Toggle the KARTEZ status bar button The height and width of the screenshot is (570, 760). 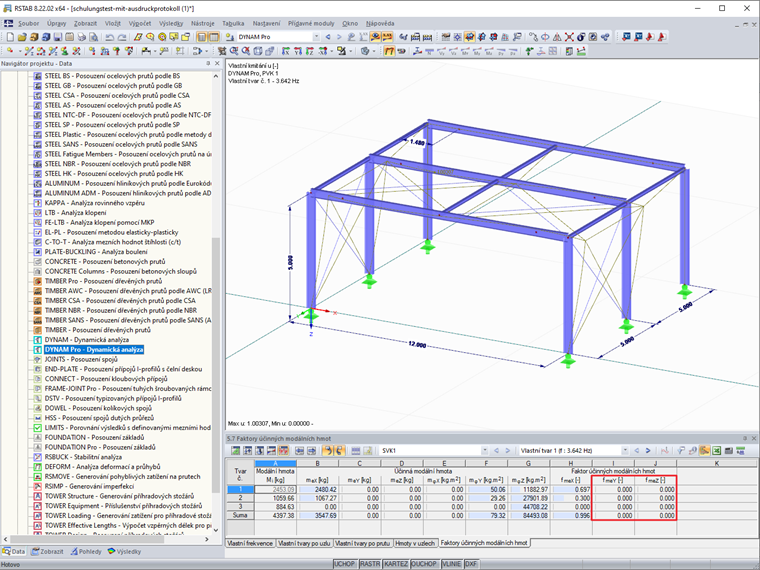pos(396,564)
